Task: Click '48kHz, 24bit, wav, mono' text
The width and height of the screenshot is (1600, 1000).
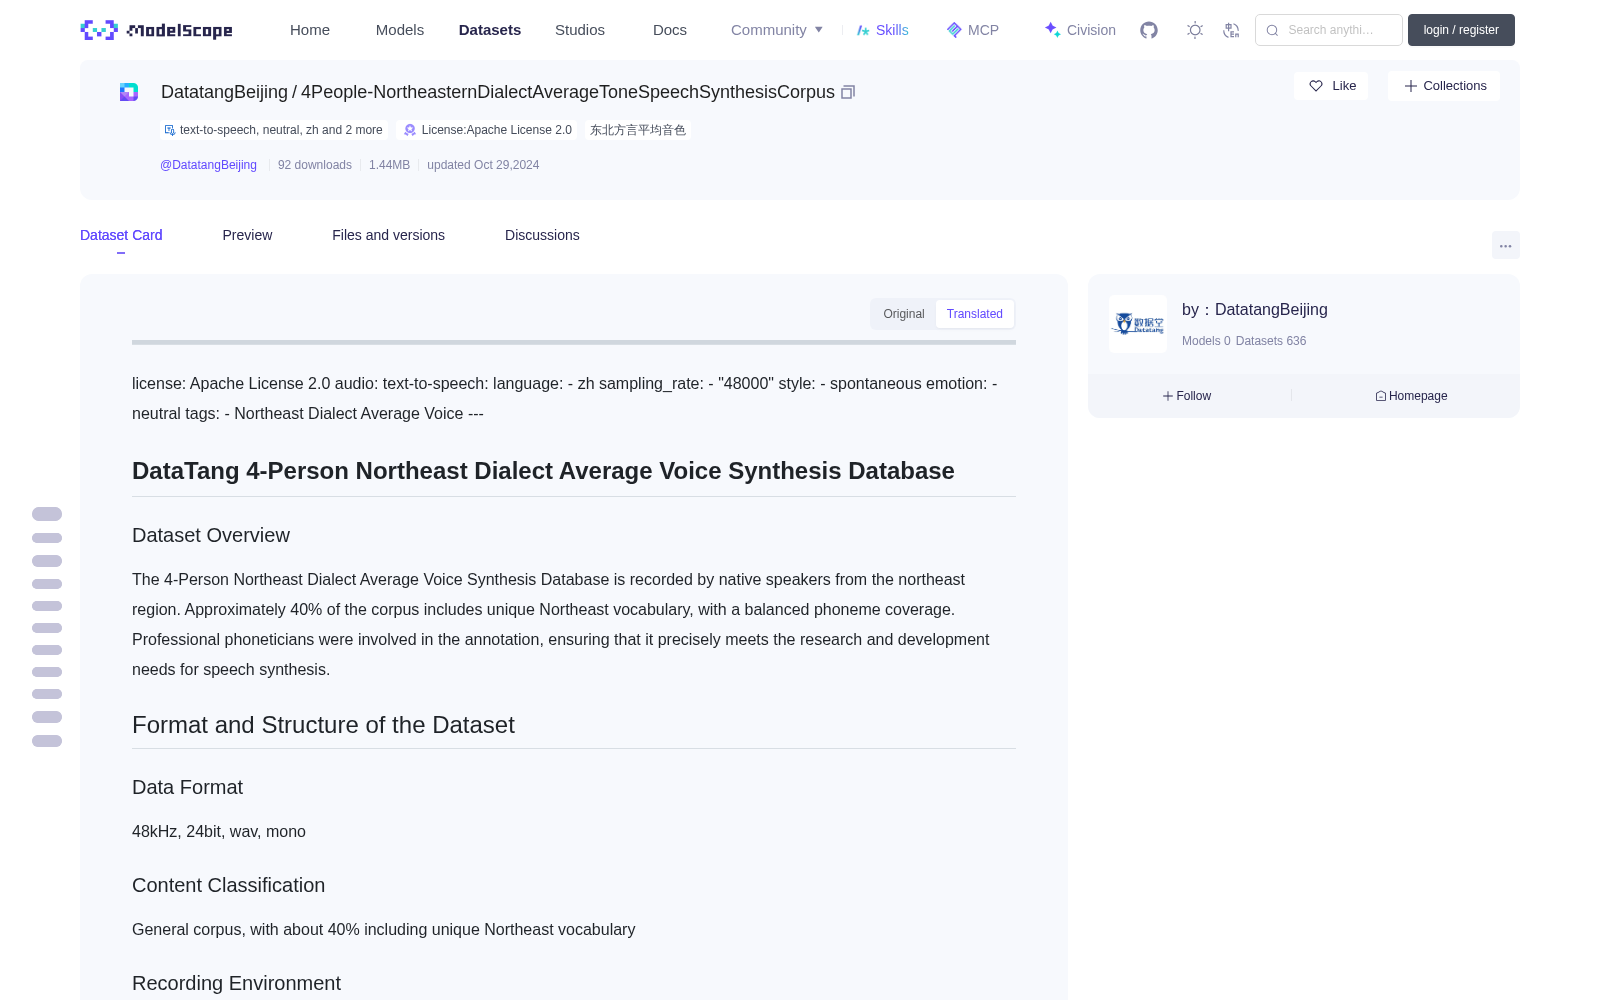Action: (219, 831)
